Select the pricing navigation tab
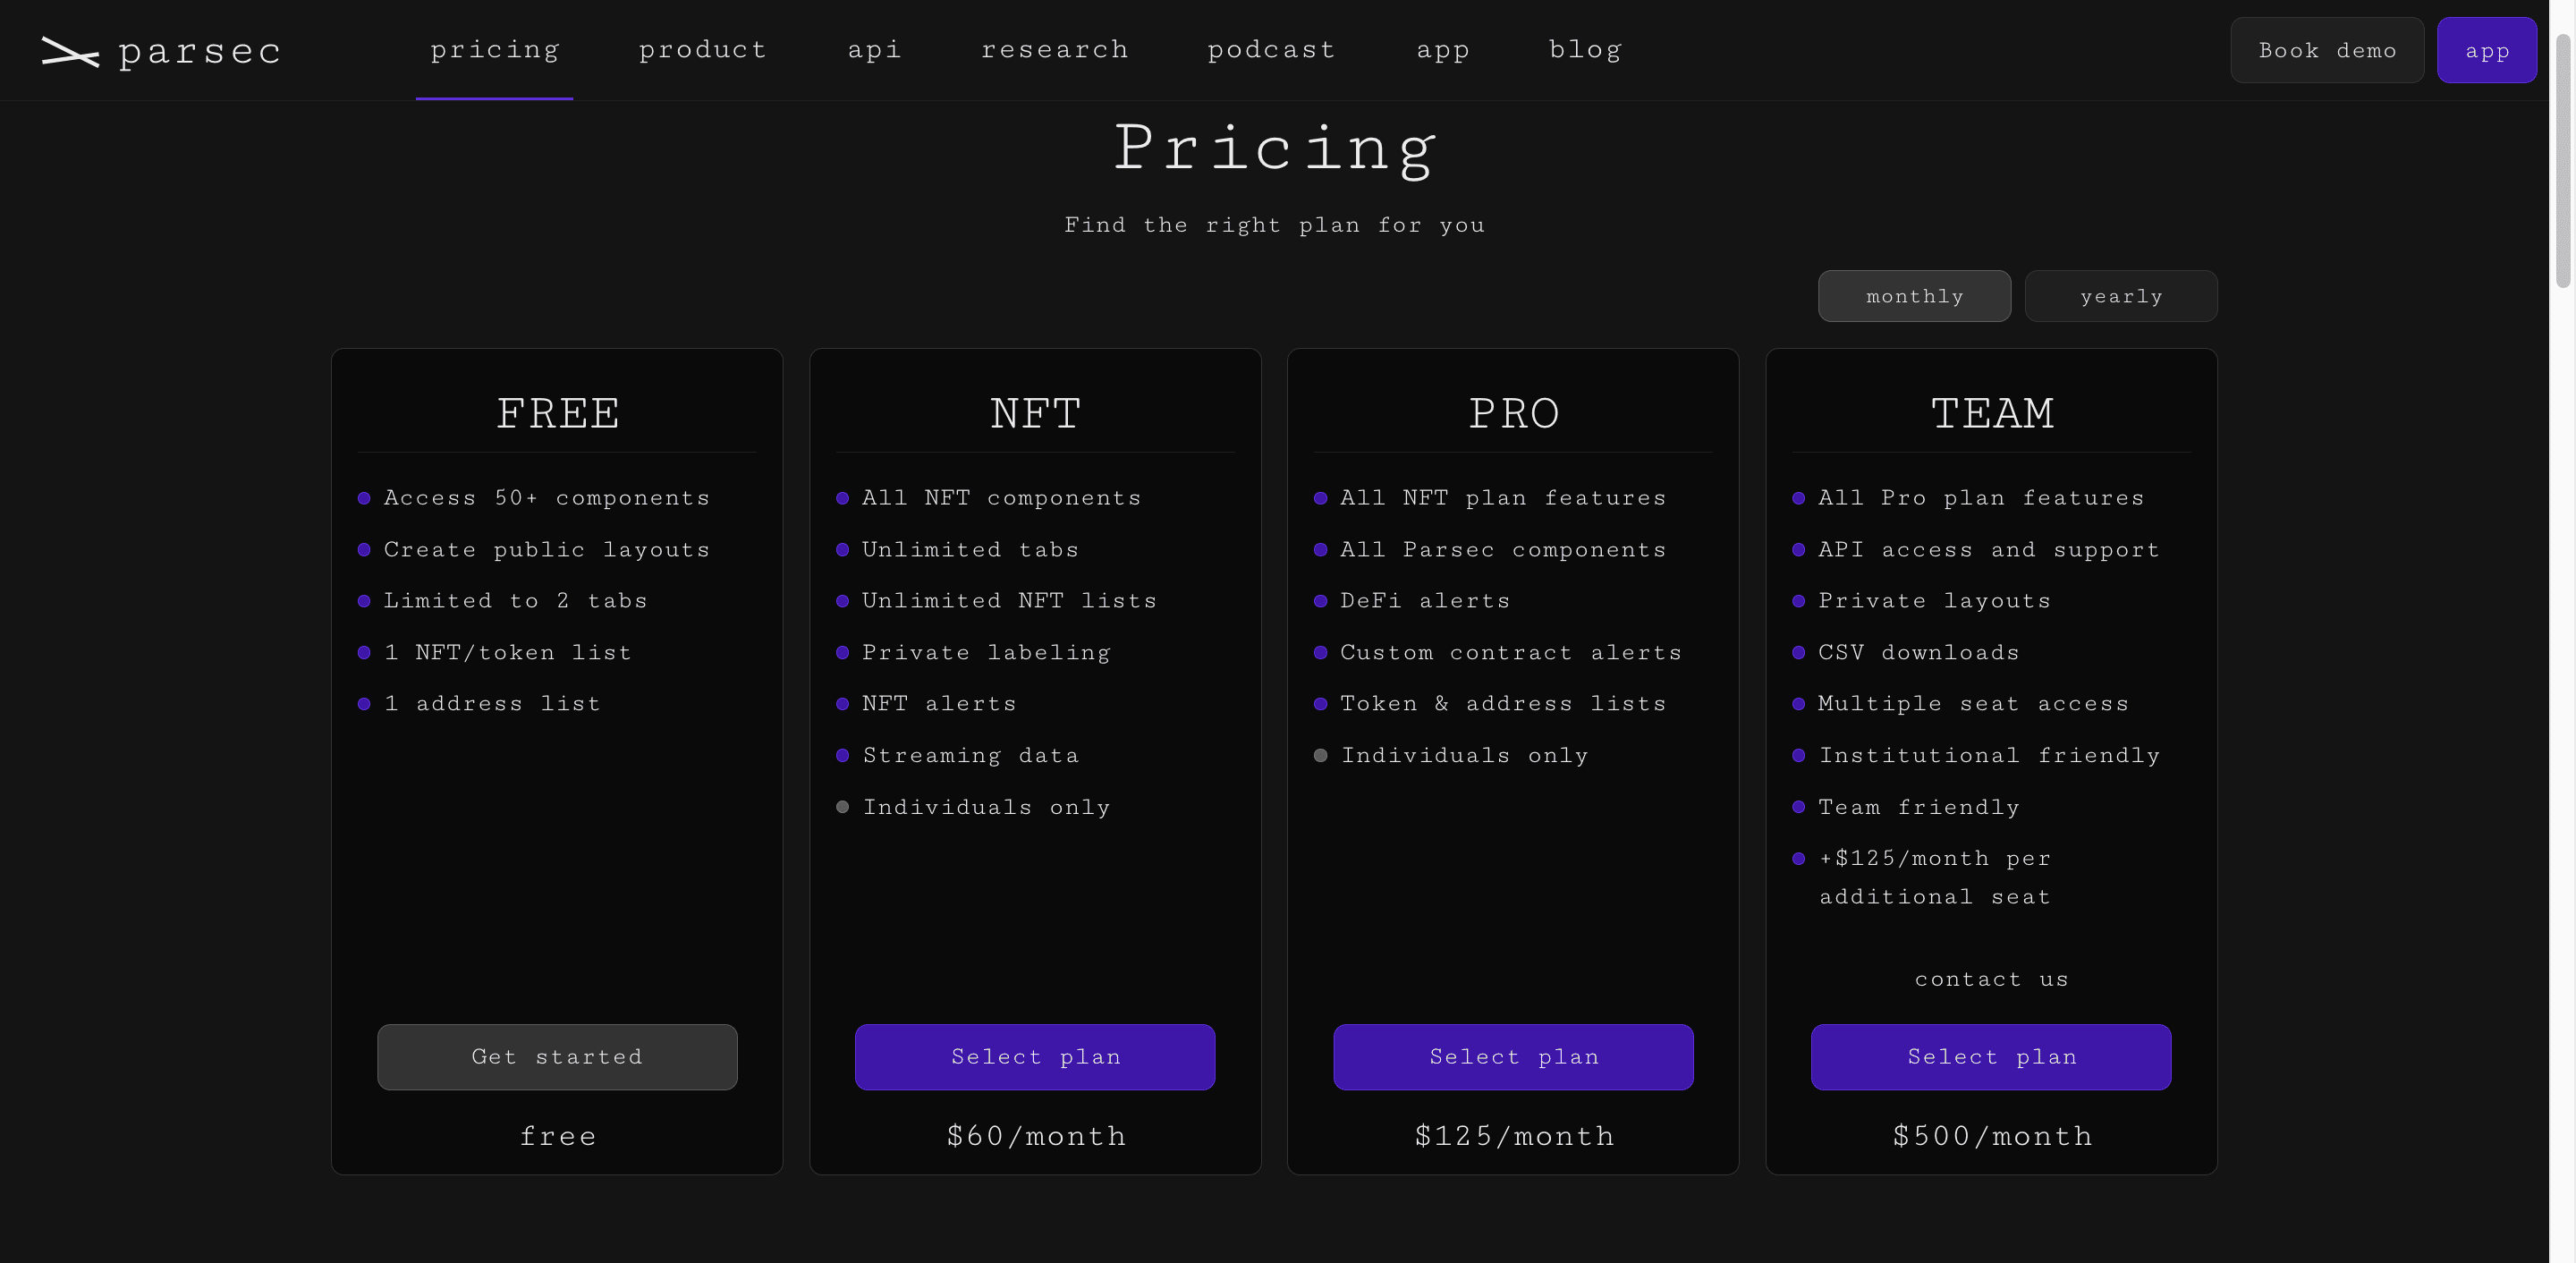This screenshot has width=2576, height=1263. click(x=494, y=49)
